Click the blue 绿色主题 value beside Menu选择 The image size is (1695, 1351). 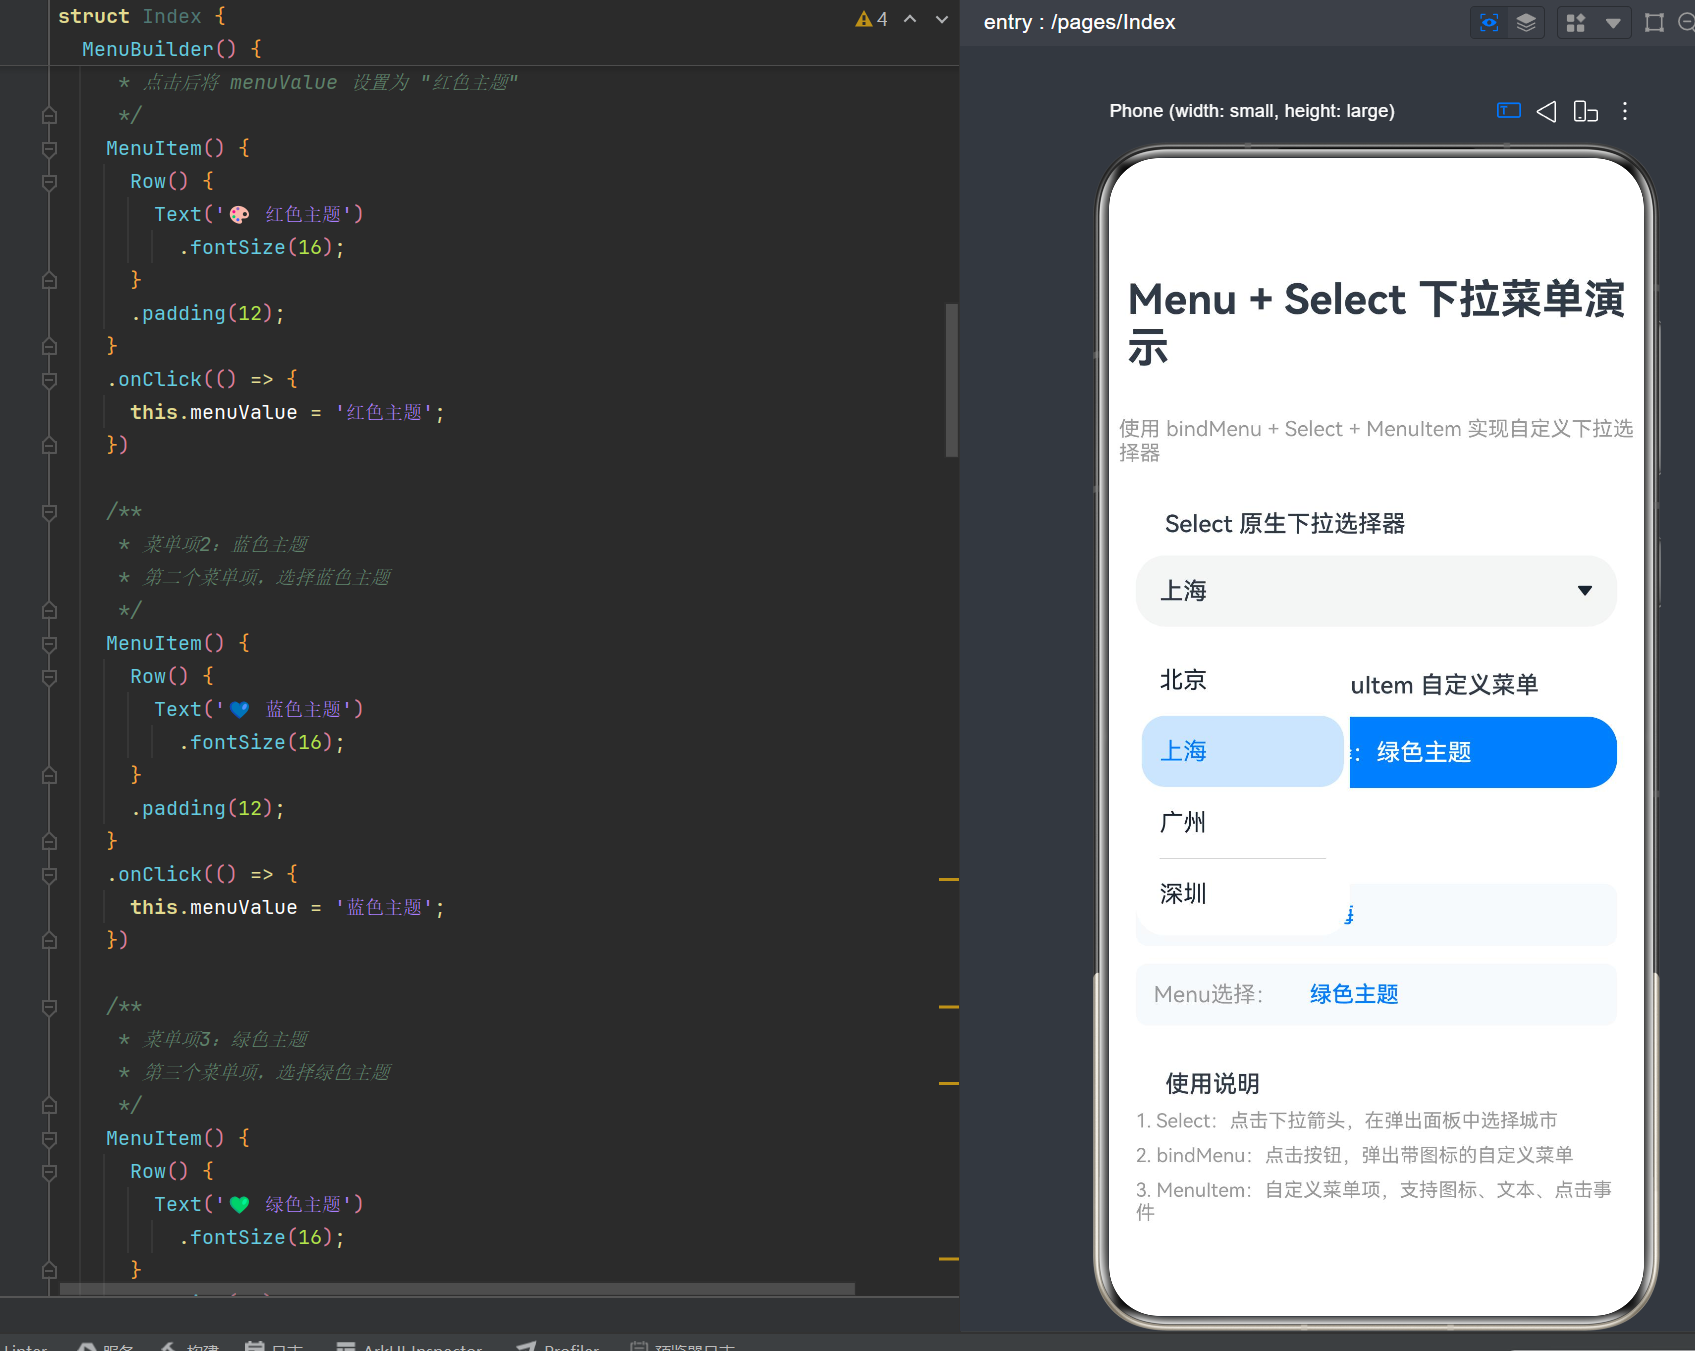[1354, 994]
